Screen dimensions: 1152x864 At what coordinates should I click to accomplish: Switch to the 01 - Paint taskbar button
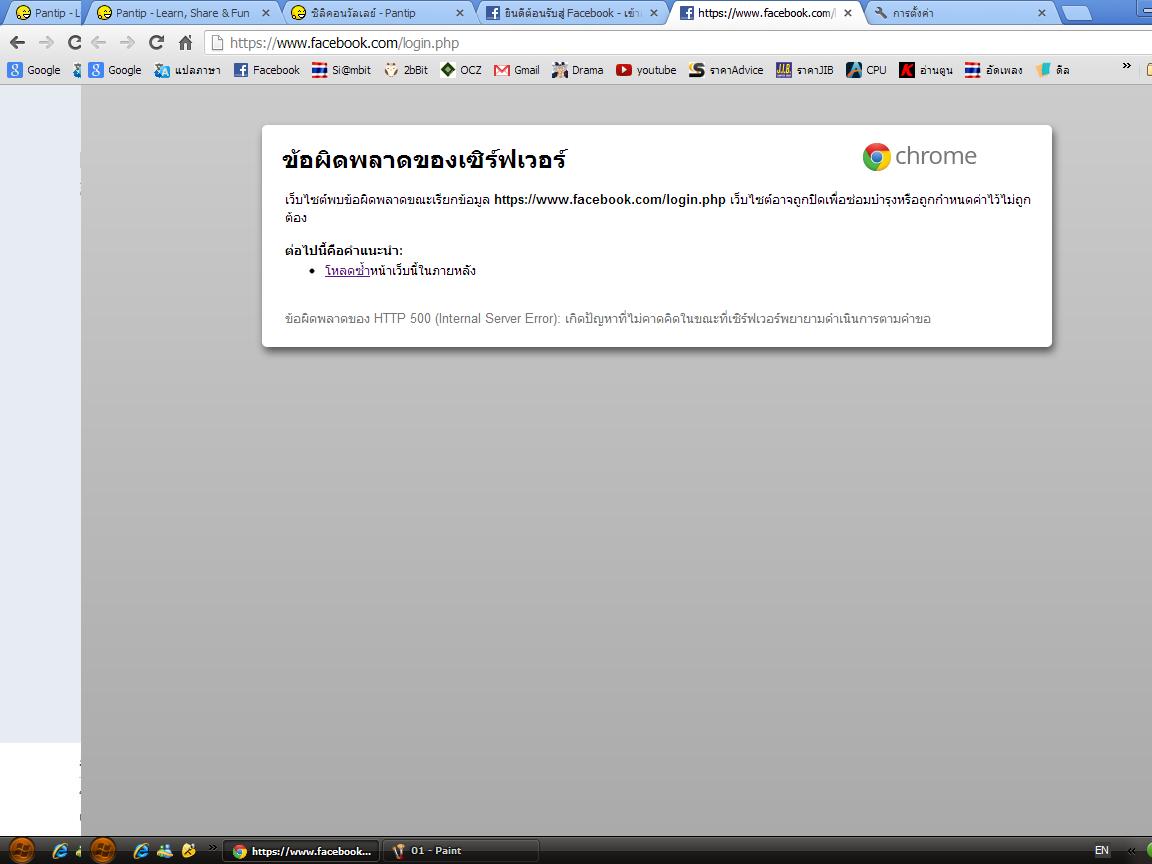[461, 851]
